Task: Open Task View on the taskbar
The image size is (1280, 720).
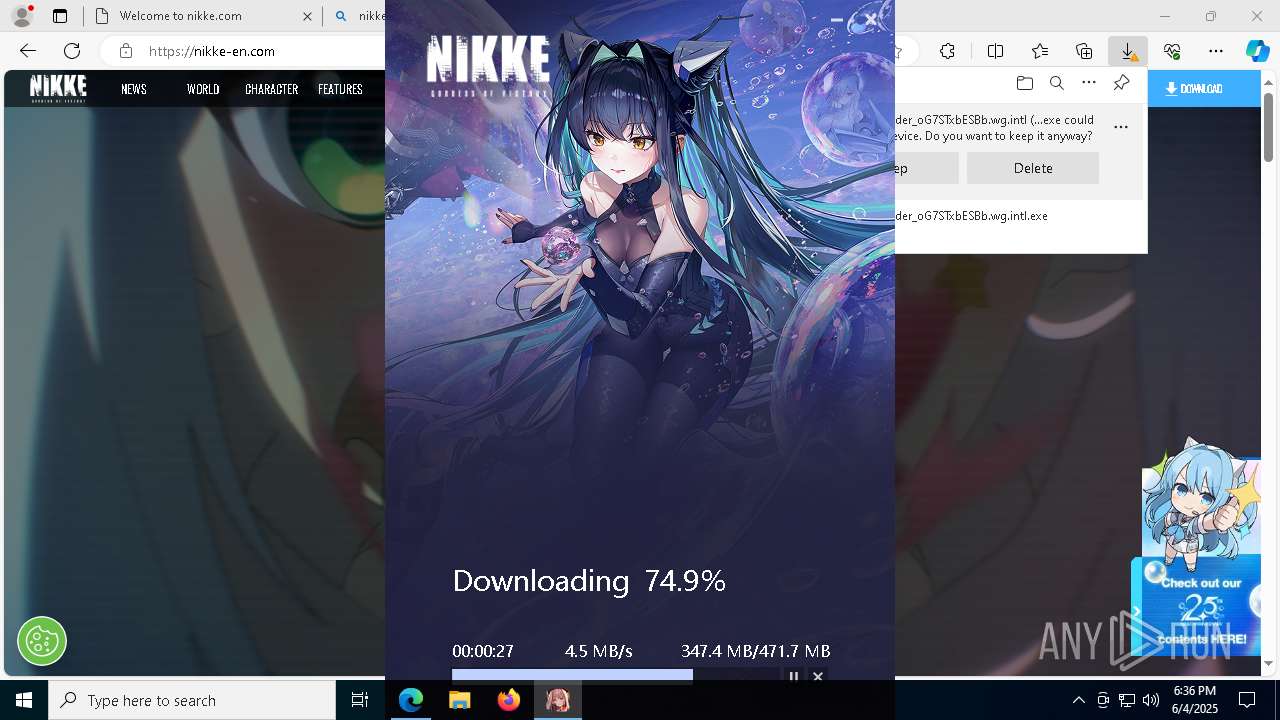Action: (x=360, y=700)
